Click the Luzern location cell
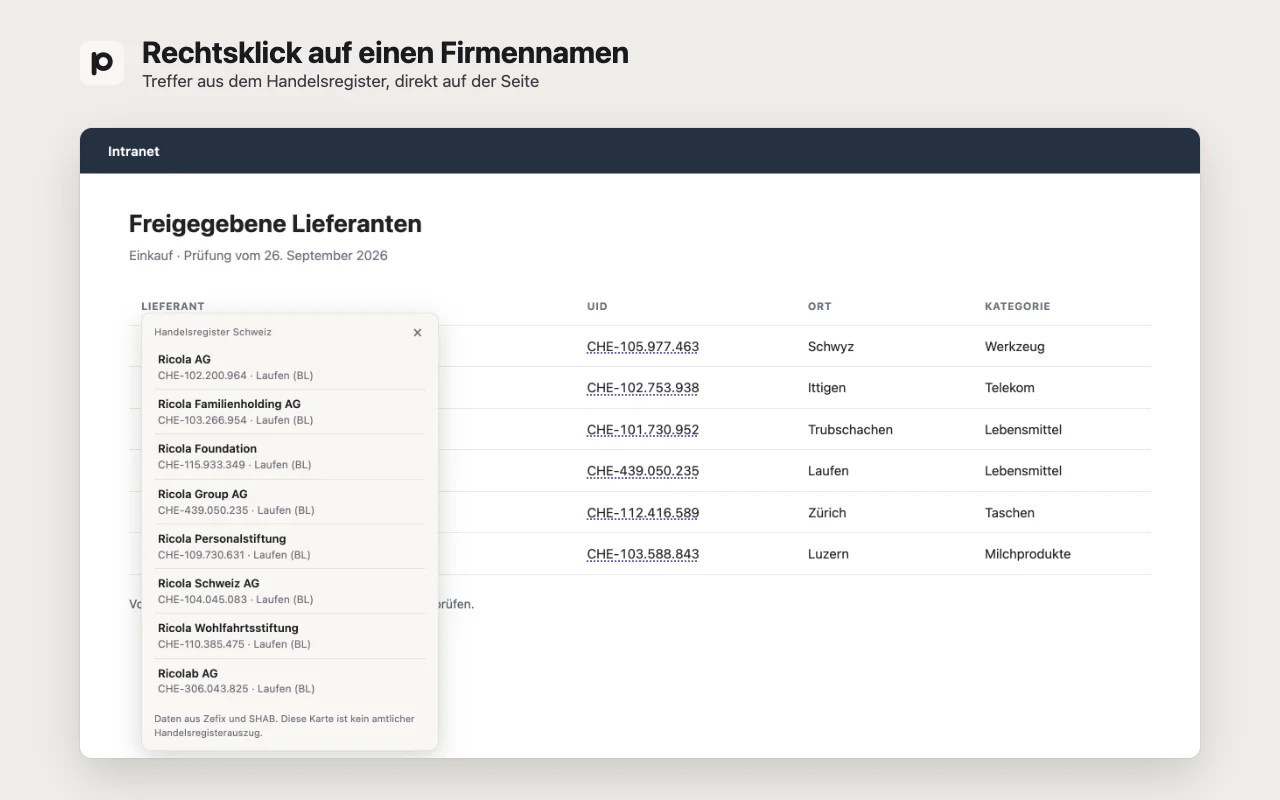This screenshot has width=1280, height=800. tap(828, 554)
